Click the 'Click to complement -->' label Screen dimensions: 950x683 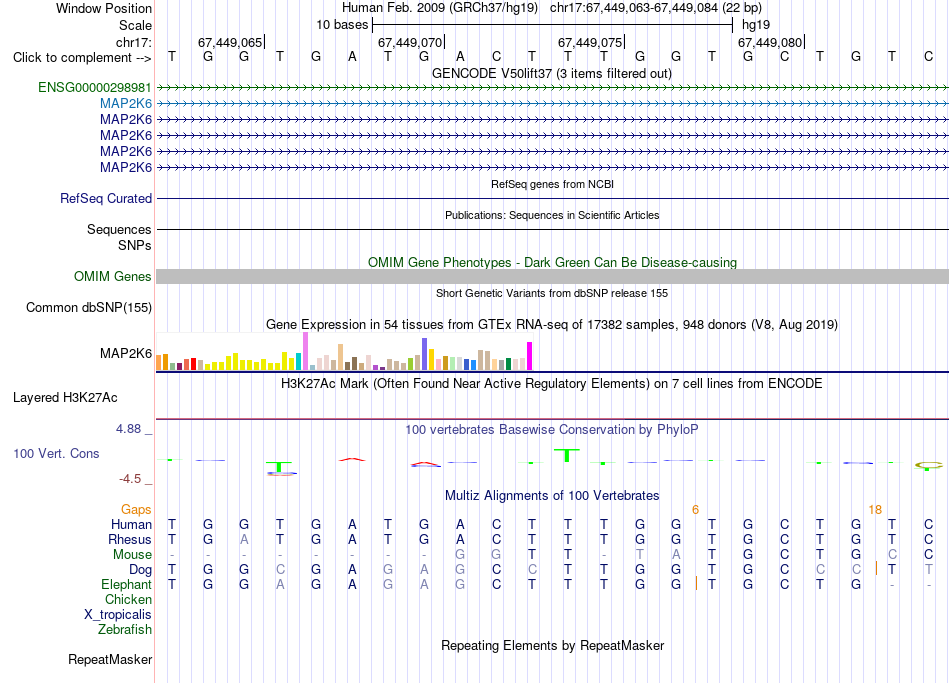point(82,58)
